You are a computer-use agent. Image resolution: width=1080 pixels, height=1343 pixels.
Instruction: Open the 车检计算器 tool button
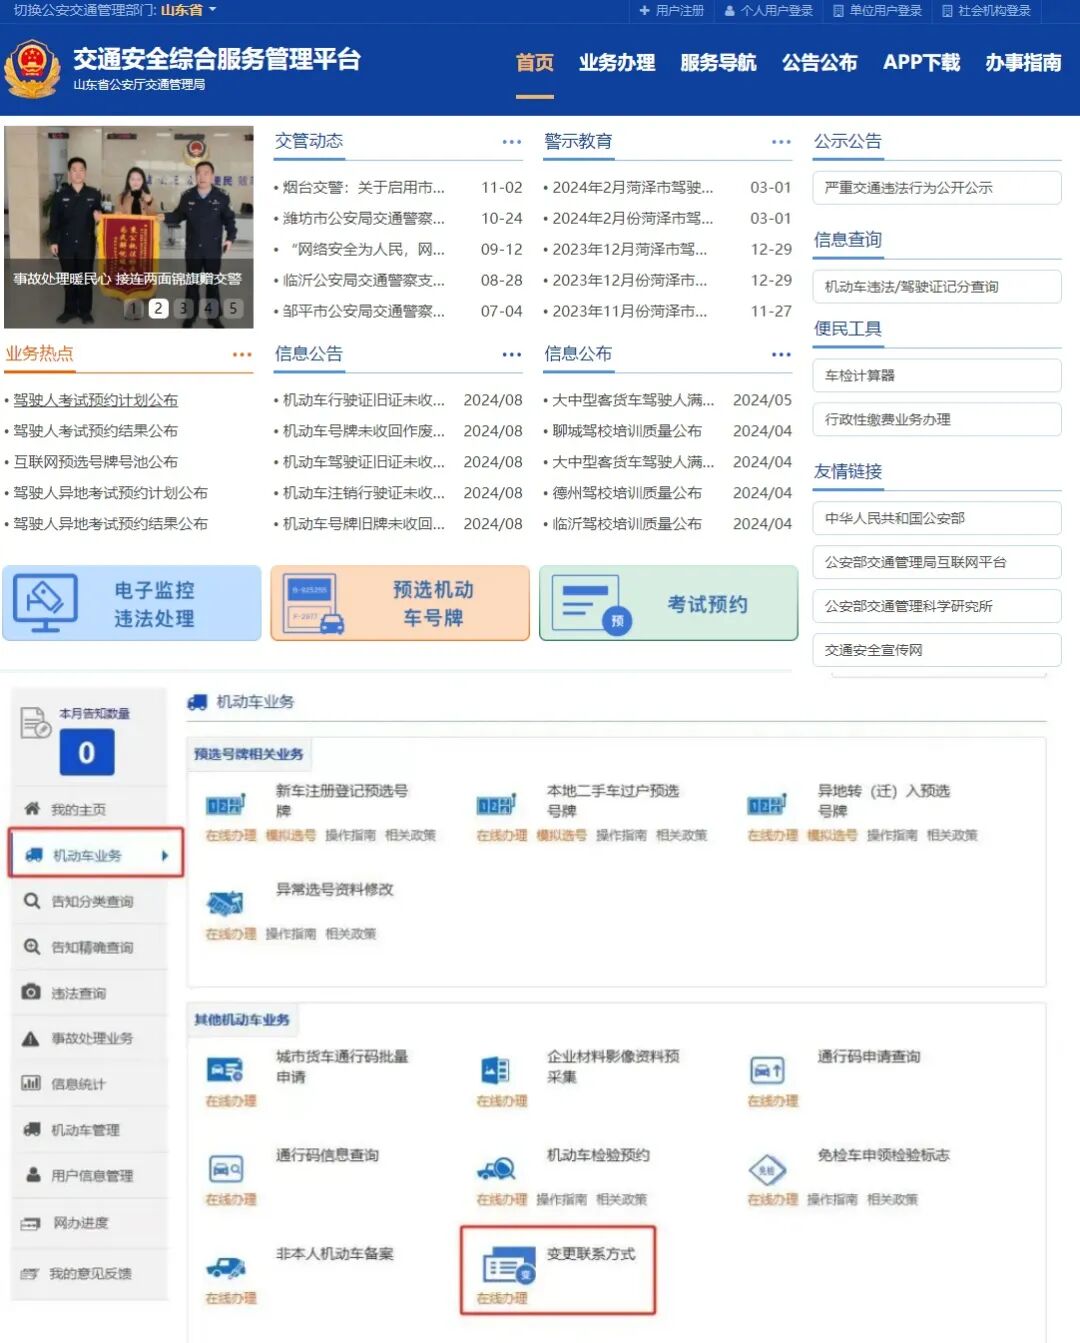pyautogui.click(x=937, y=375)
